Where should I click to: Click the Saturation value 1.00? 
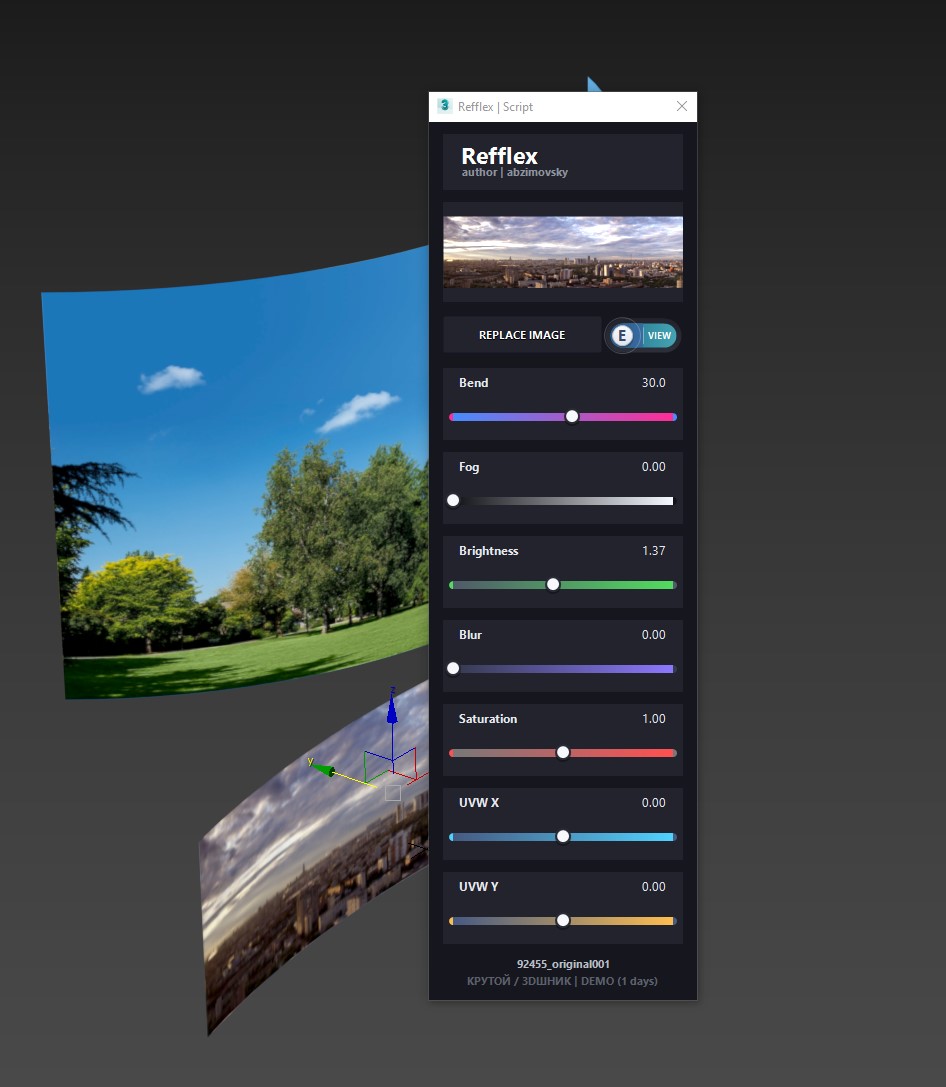coord(654,719)
